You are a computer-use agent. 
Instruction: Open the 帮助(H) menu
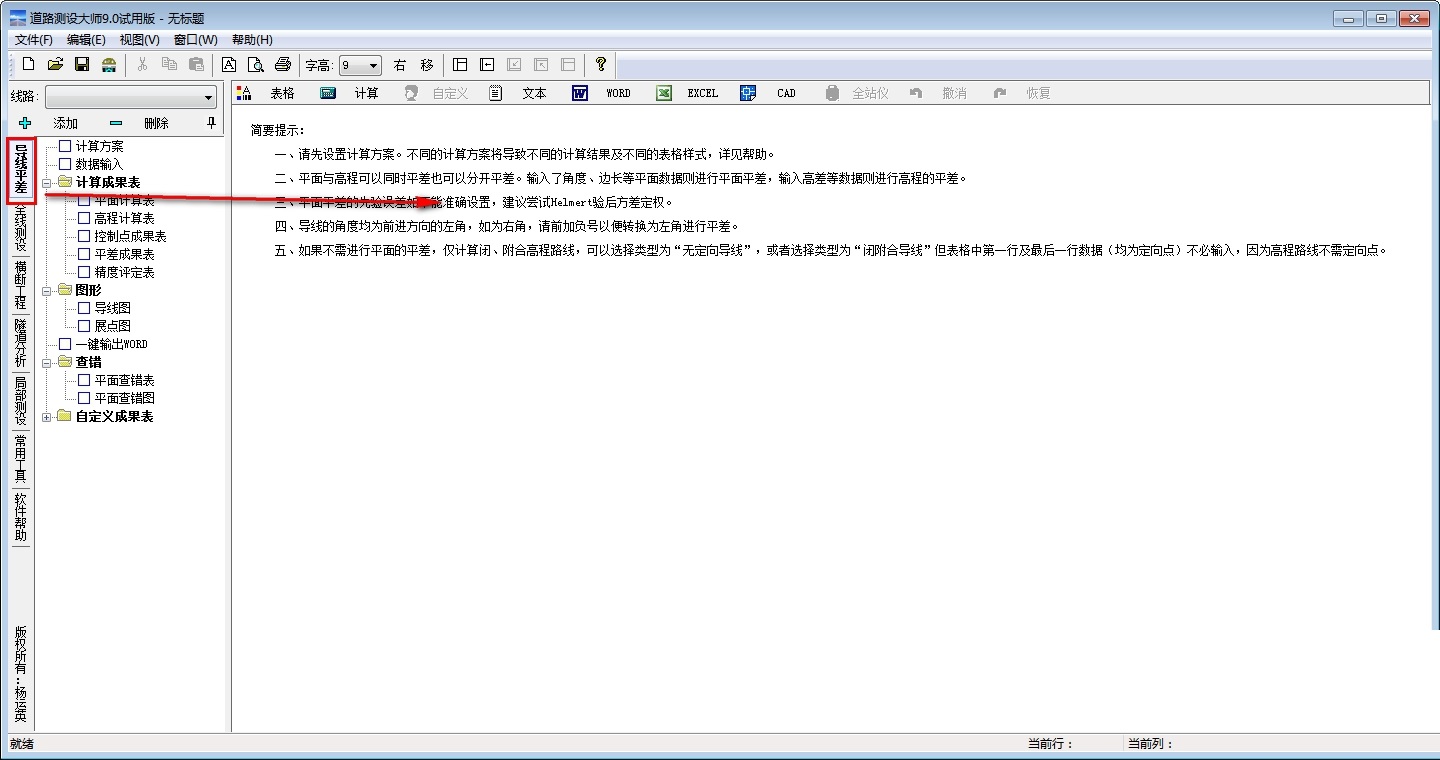coord(252,40)
